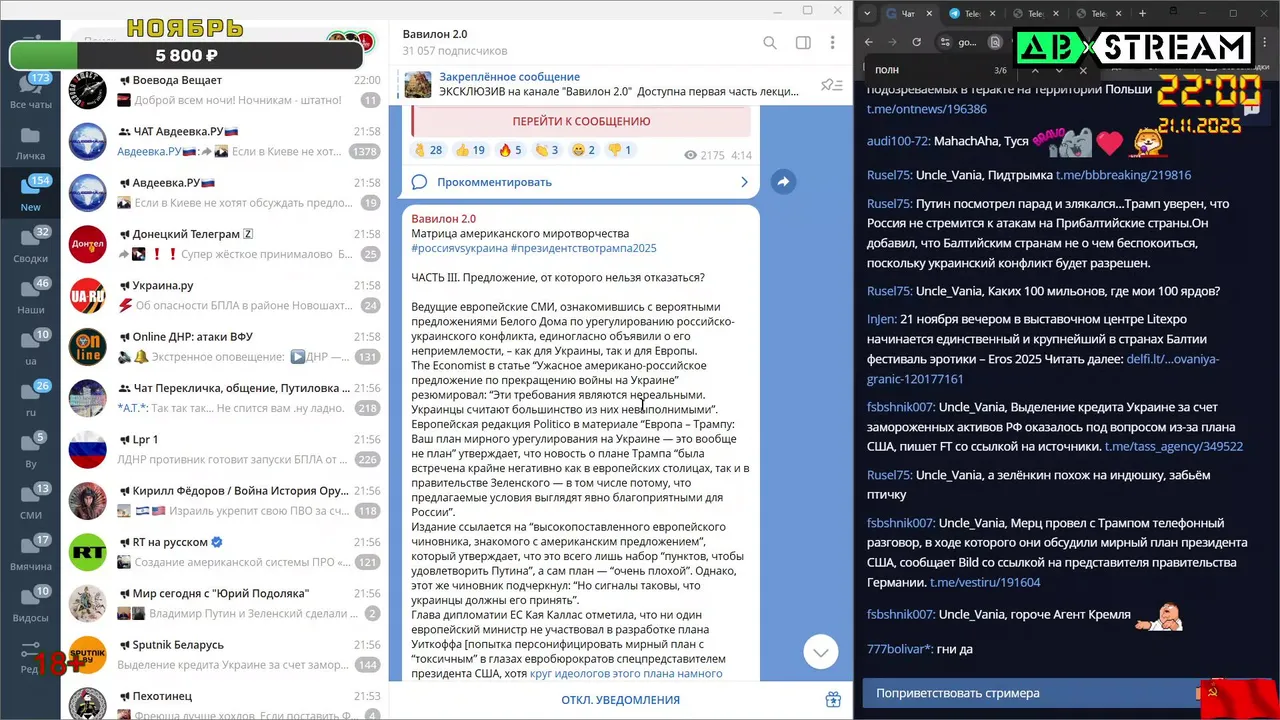Click ПЕРЕЙТИ К СООБЩЕНИЮ button
Image resolution: width=1280 pixels, height=720 pixels.
pyautogui.click(x=581, y=121)
